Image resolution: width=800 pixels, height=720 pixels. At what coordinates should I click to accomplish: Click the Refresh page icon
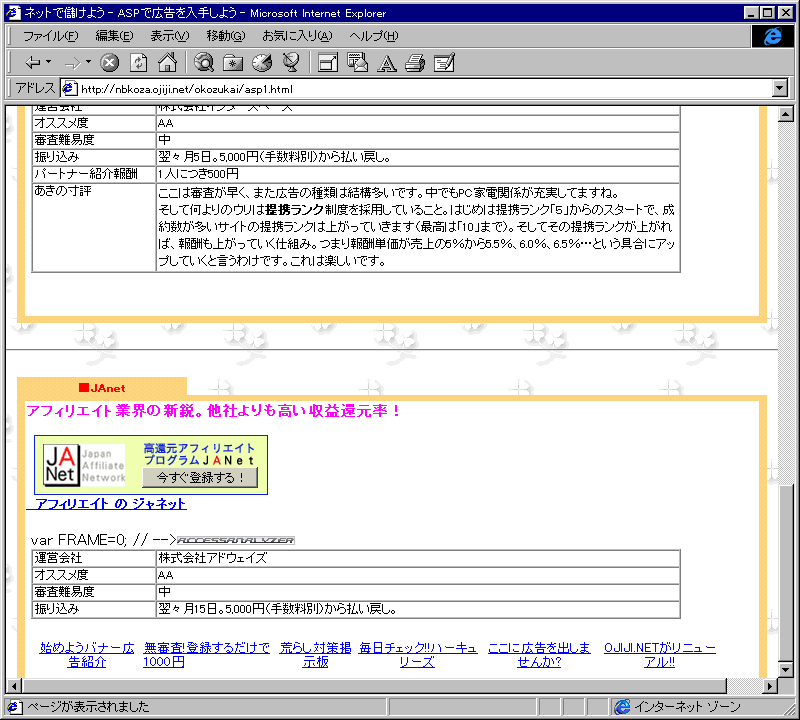(138, 63)
